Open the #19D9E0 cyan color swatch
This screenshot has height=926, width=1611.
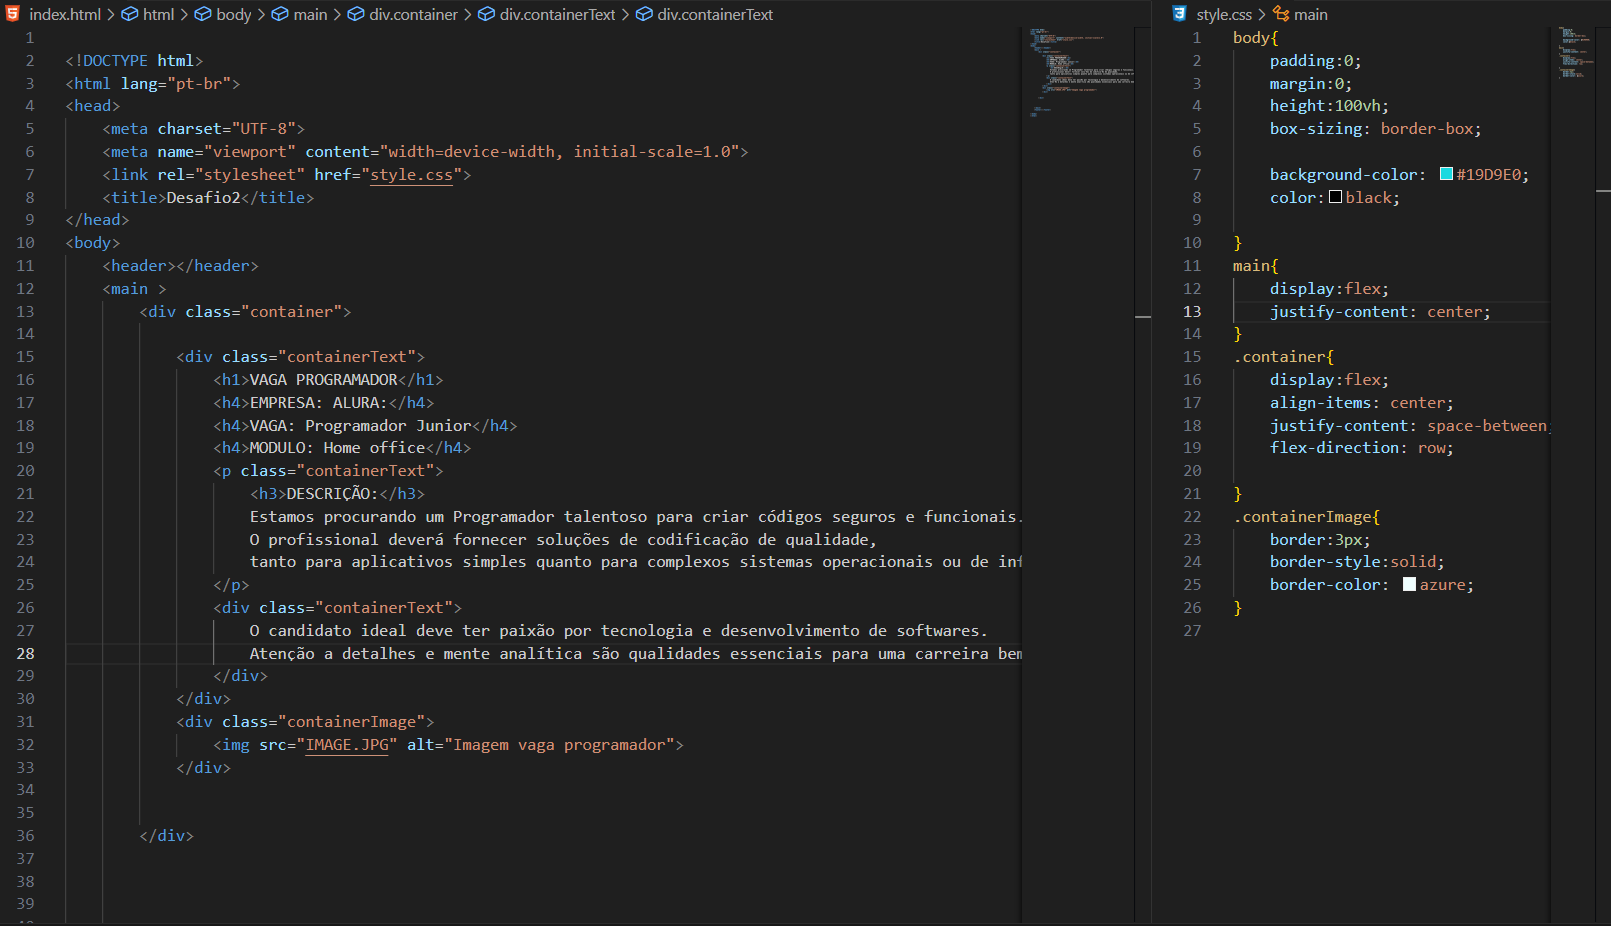pyautogui.click(x=1446, y=174)
